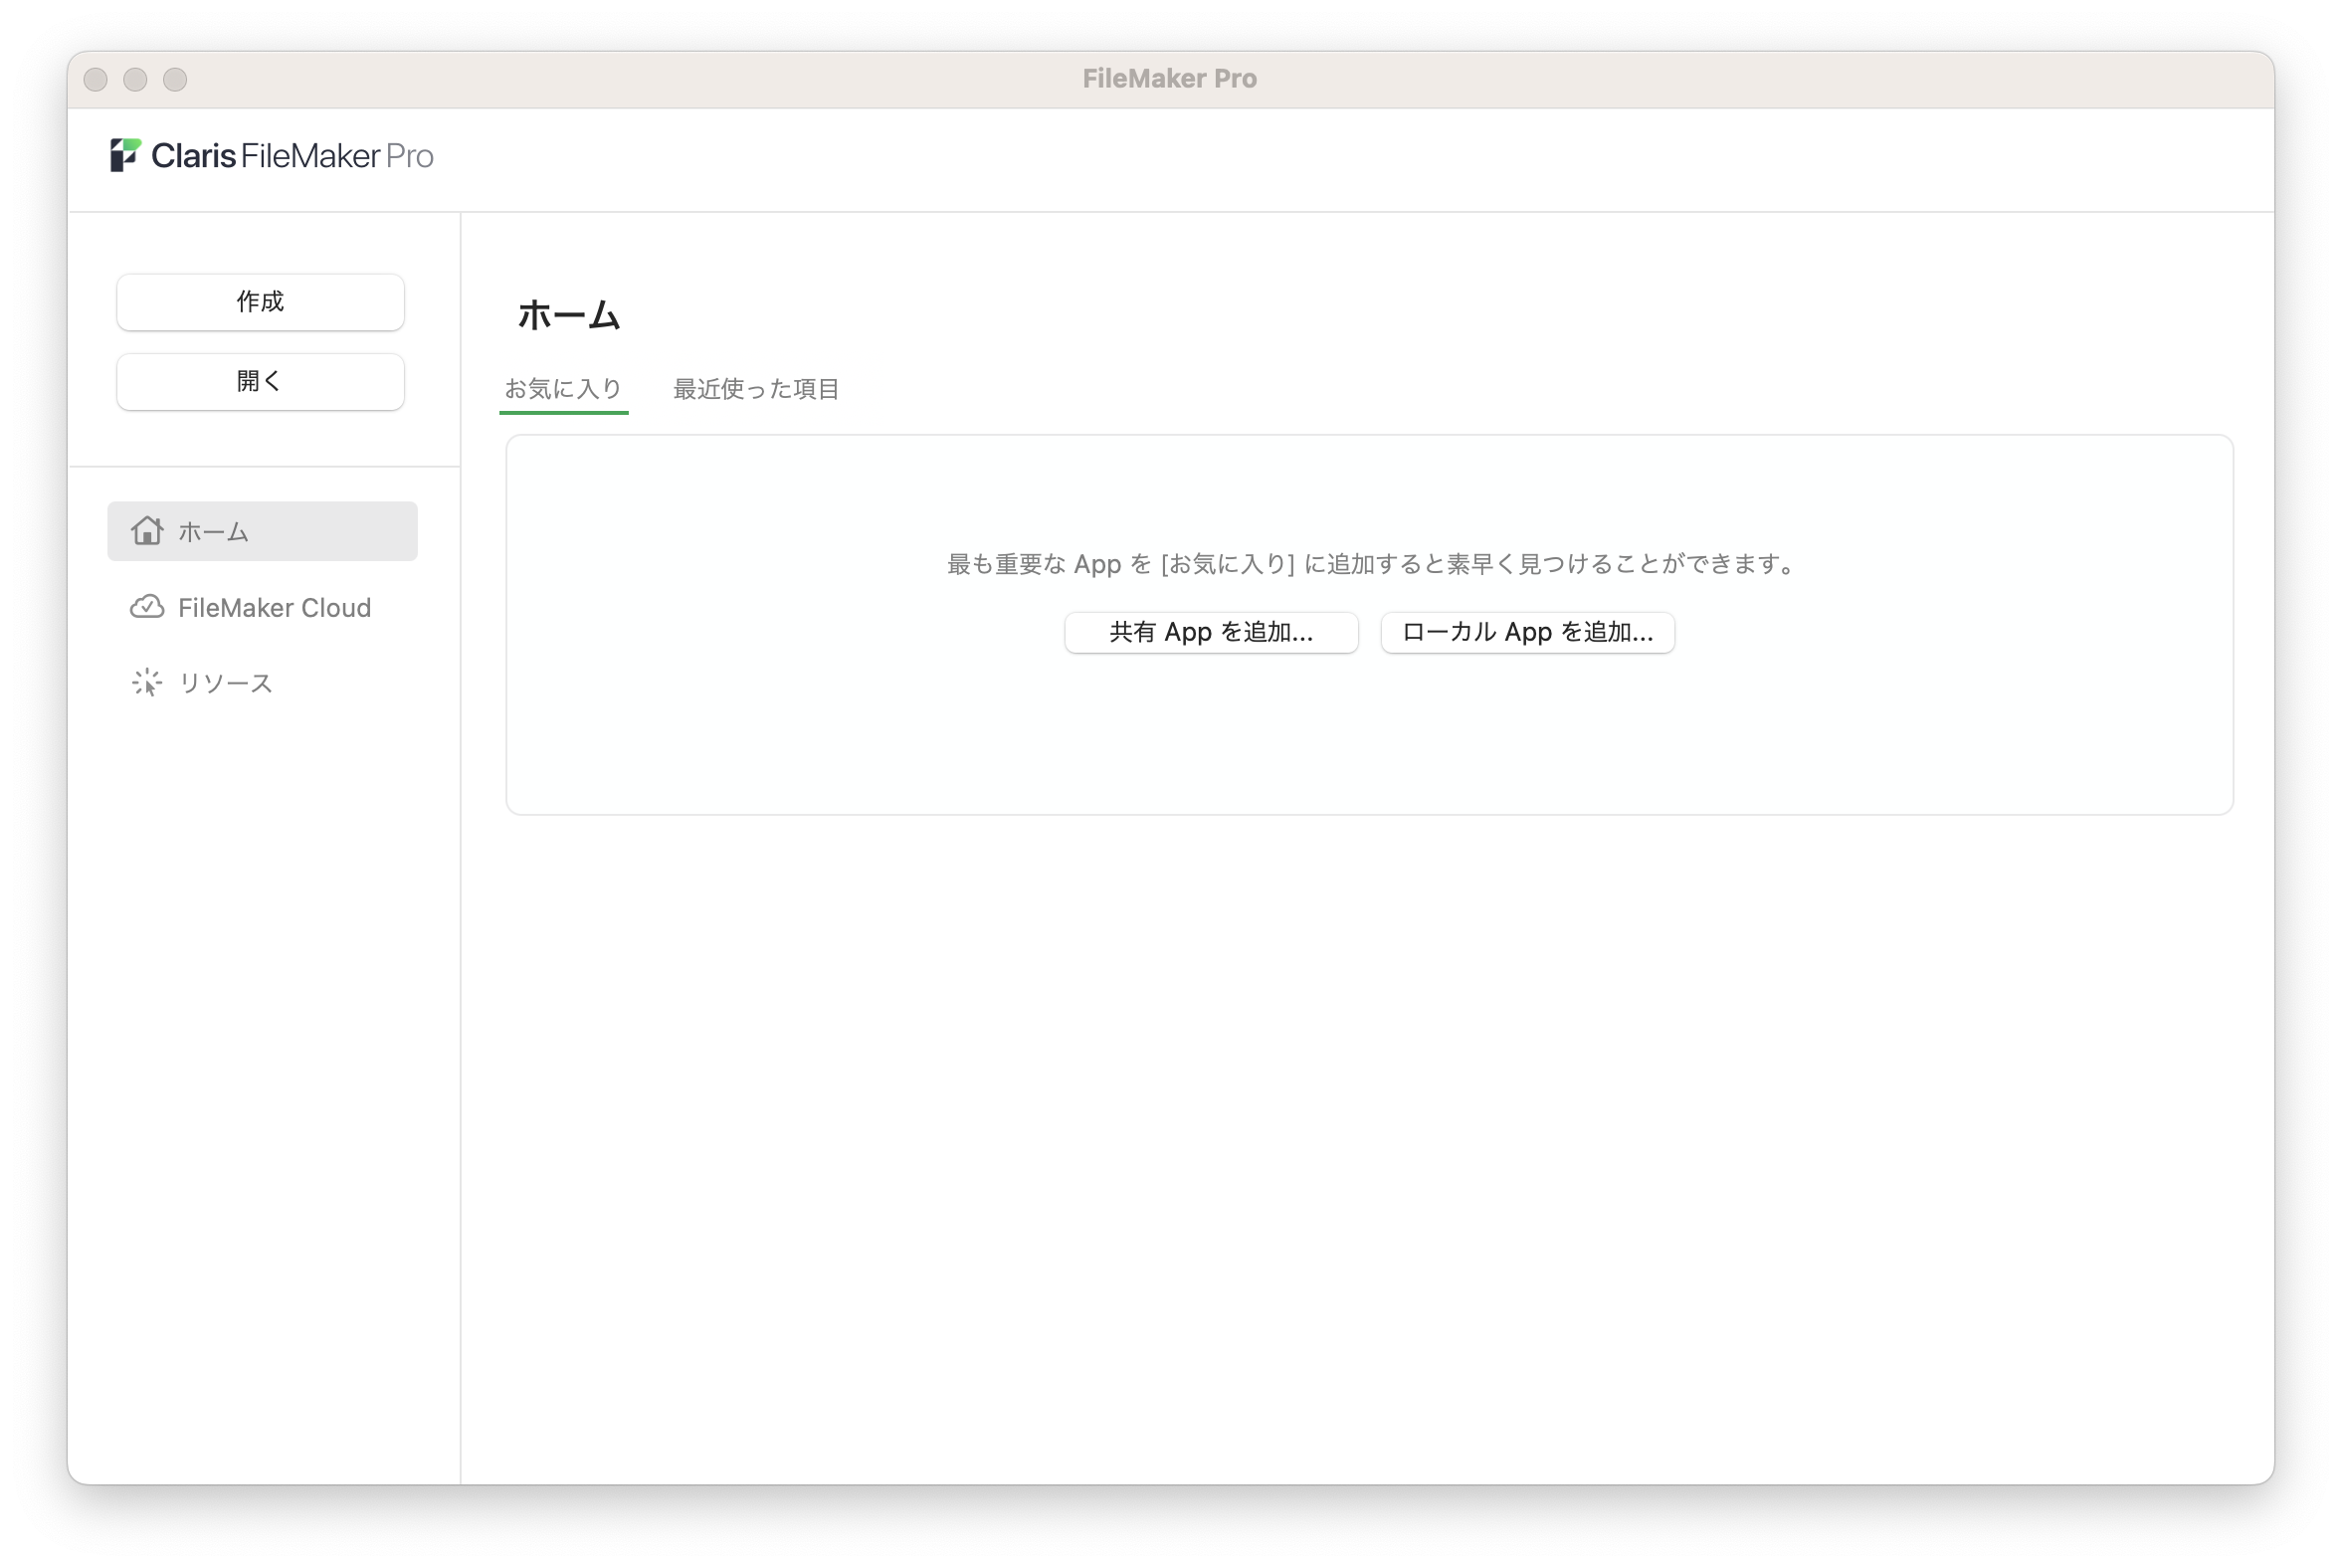Screen dimensions: 2342x1568
Task: Minimize the FileMaker Pro window
Action: tap(136, 79)
